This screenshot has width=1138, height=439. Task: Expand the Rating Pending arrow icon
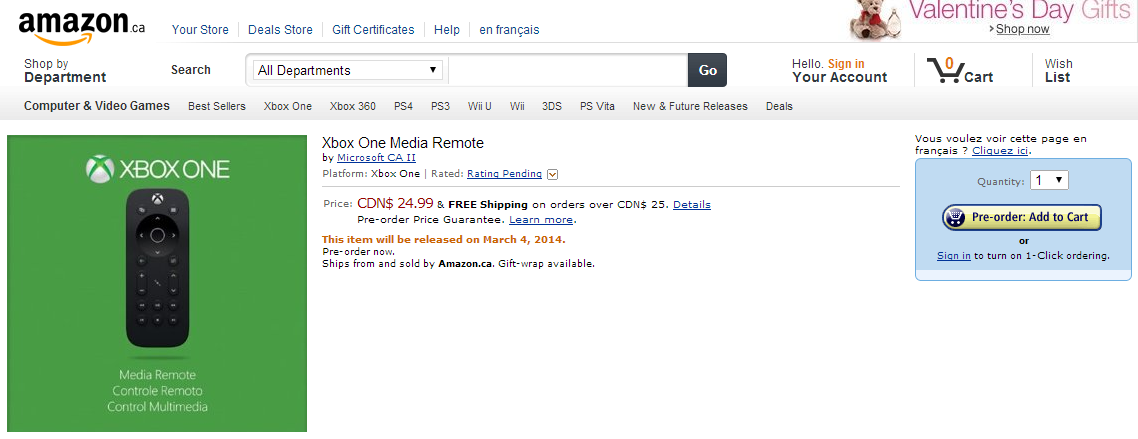[x=552, y=174]
